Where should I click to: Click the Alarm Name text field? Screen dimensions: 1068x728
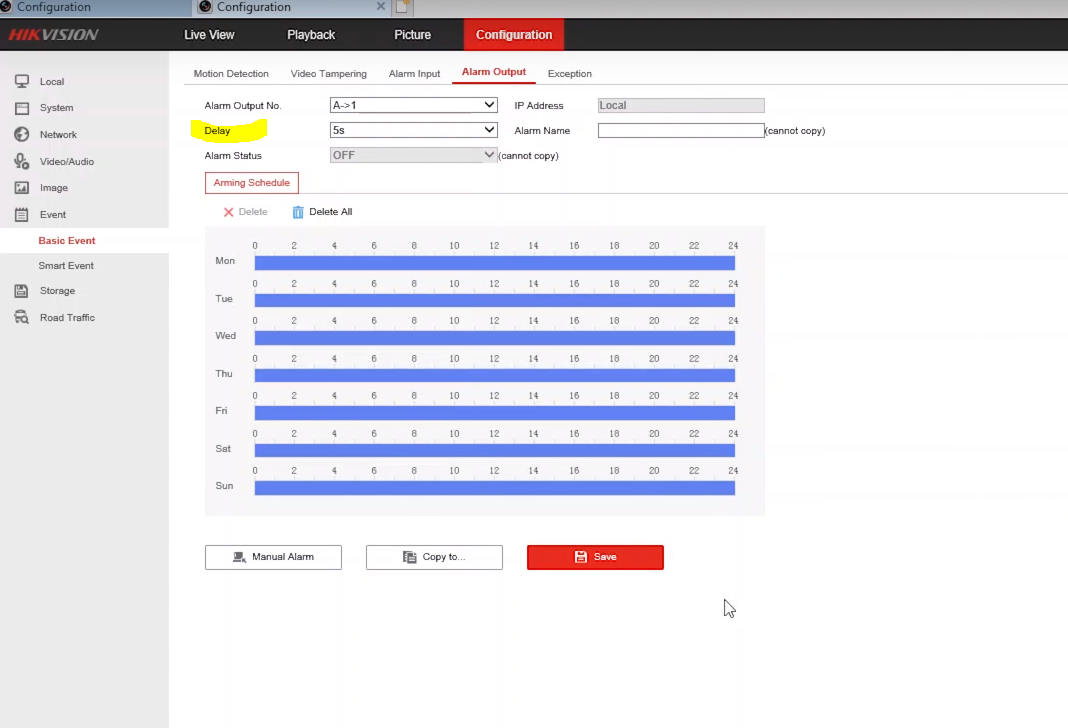tap(680, 131)
